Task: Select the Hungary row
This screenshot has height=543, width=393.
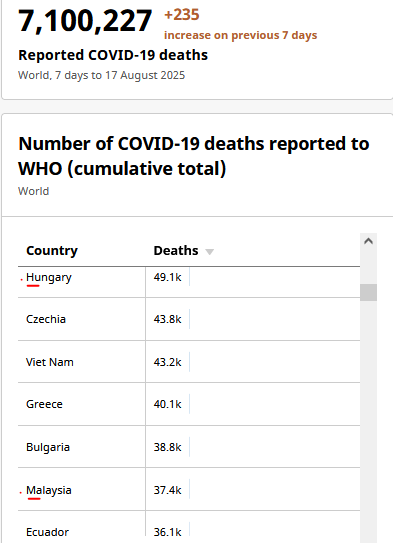Action: pyautogui.click(x=189, y=282)
